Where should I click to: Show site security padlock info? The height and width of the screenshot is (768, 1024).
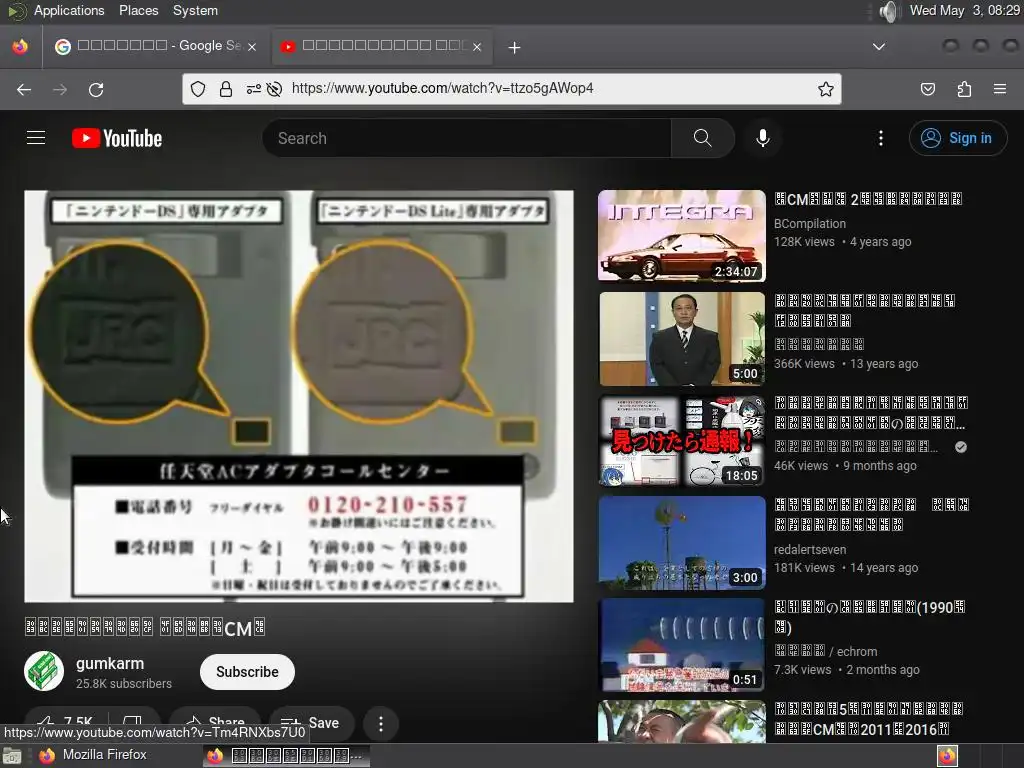coord(226,89)
